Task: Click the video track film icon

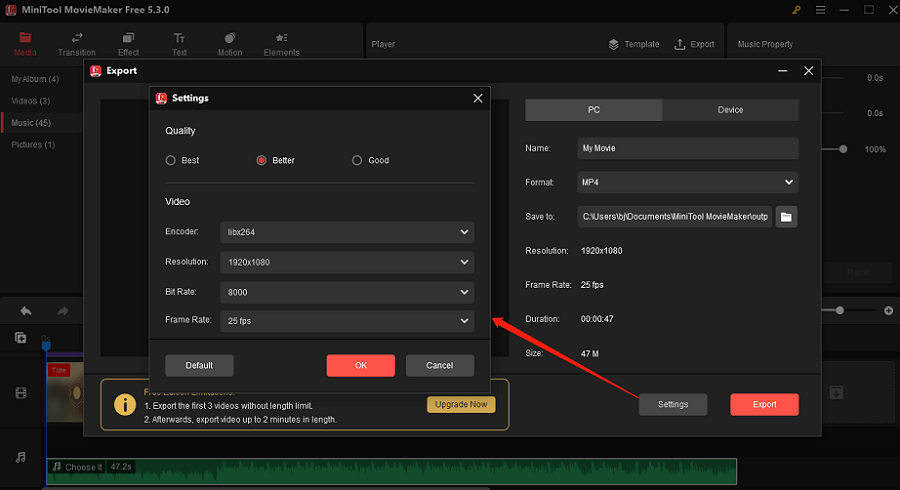Action: [x=21, y=393]
